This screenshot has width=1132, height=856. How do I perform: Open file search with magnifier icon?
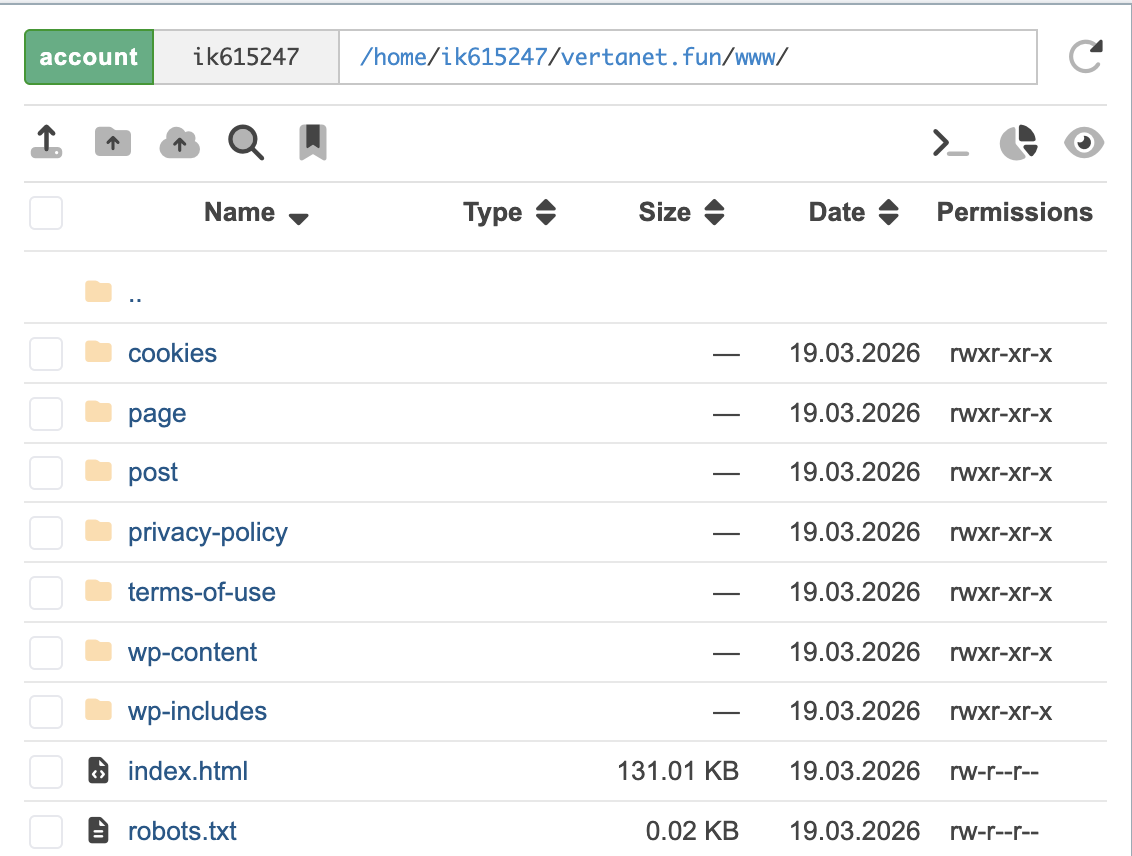click(x=246, y=142)
